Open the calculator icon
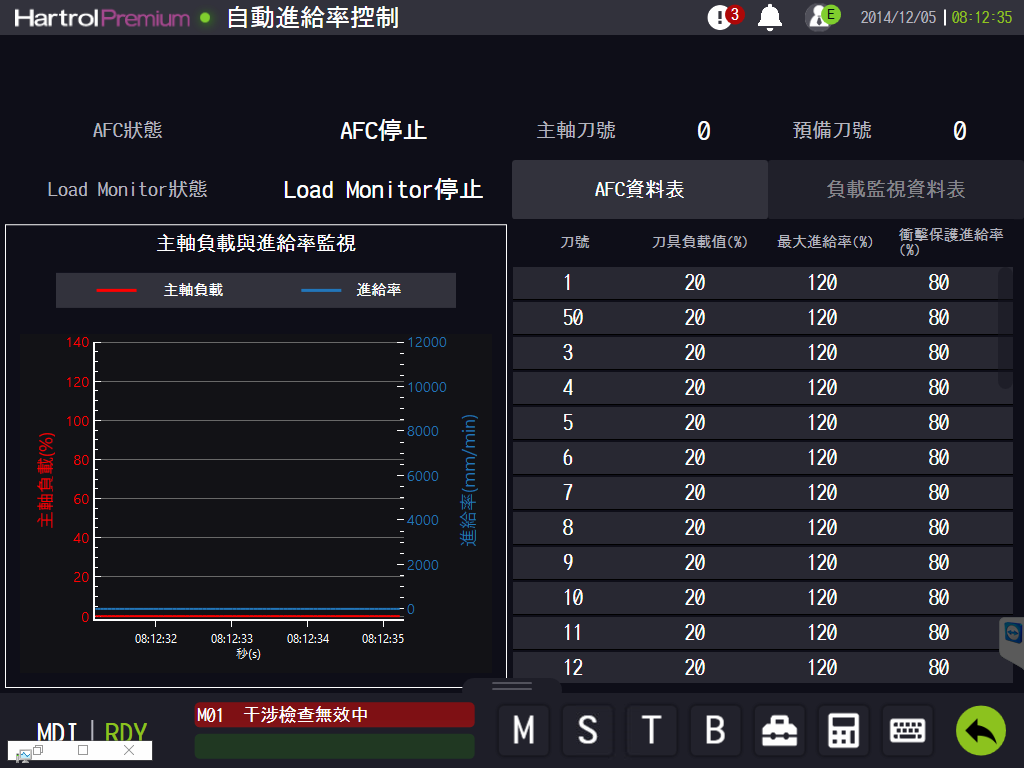The image size is (1024, 768). [843, 729]
